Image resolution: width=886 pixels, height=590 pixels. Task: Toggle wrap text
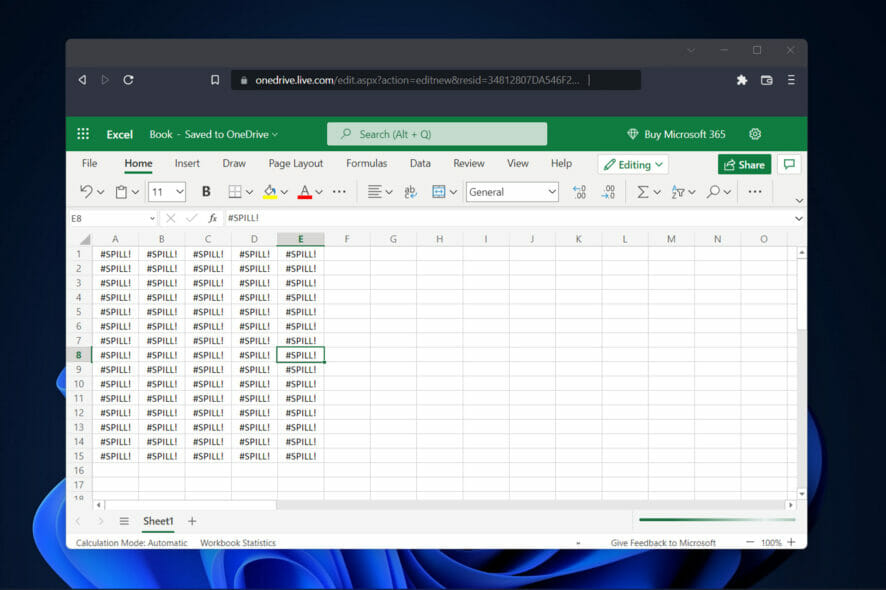coord(411,192)
